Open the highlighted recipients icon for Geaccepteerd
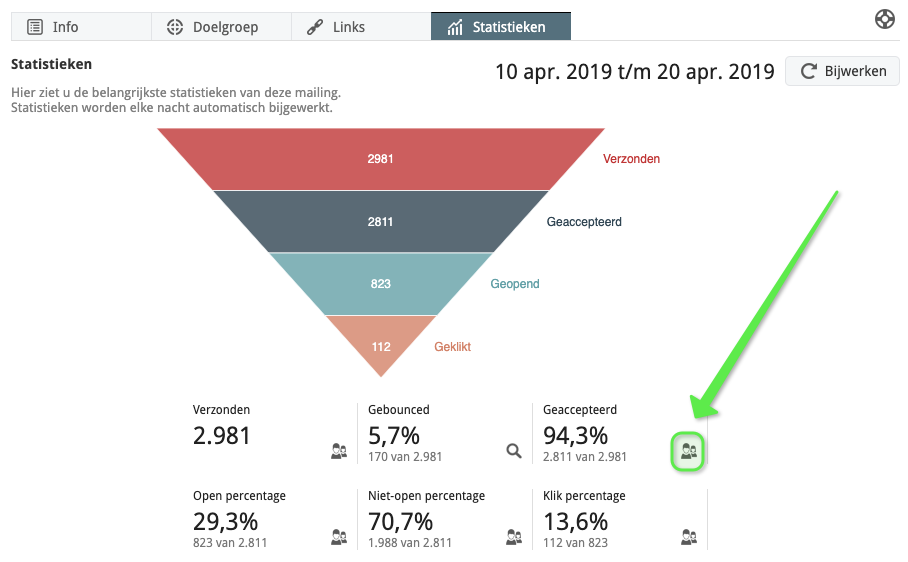Viewport: 908px width, 562px height. click(688, 452)
